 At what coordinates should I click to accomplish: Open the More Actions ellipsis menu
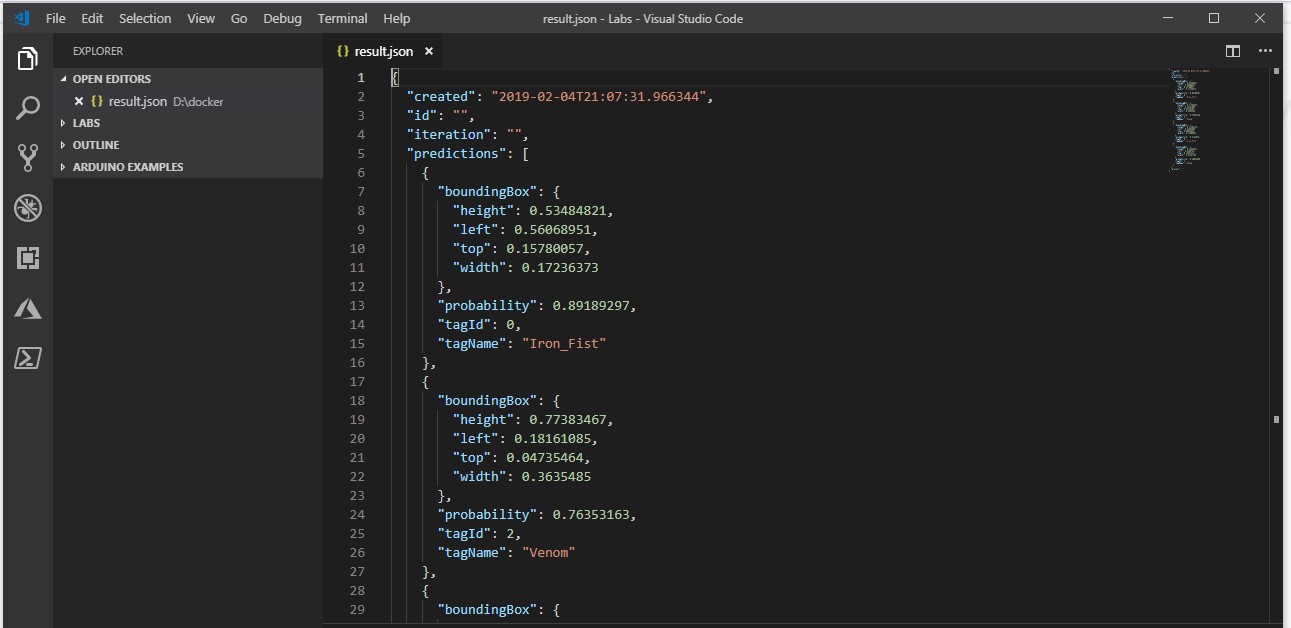pyautogui.click(x=1264, y=50)
